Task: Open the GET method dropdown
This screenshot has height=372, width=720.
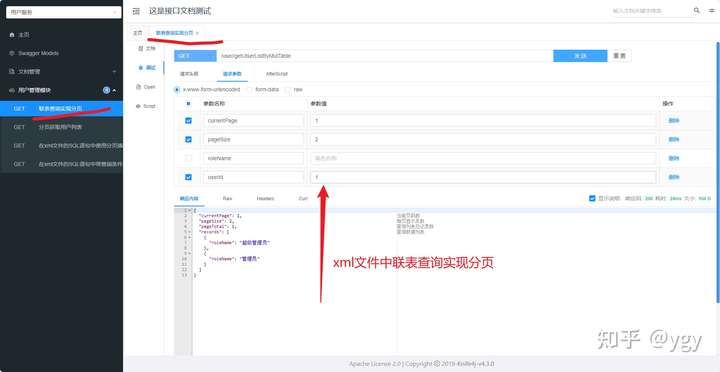Action: click(195, 56)
